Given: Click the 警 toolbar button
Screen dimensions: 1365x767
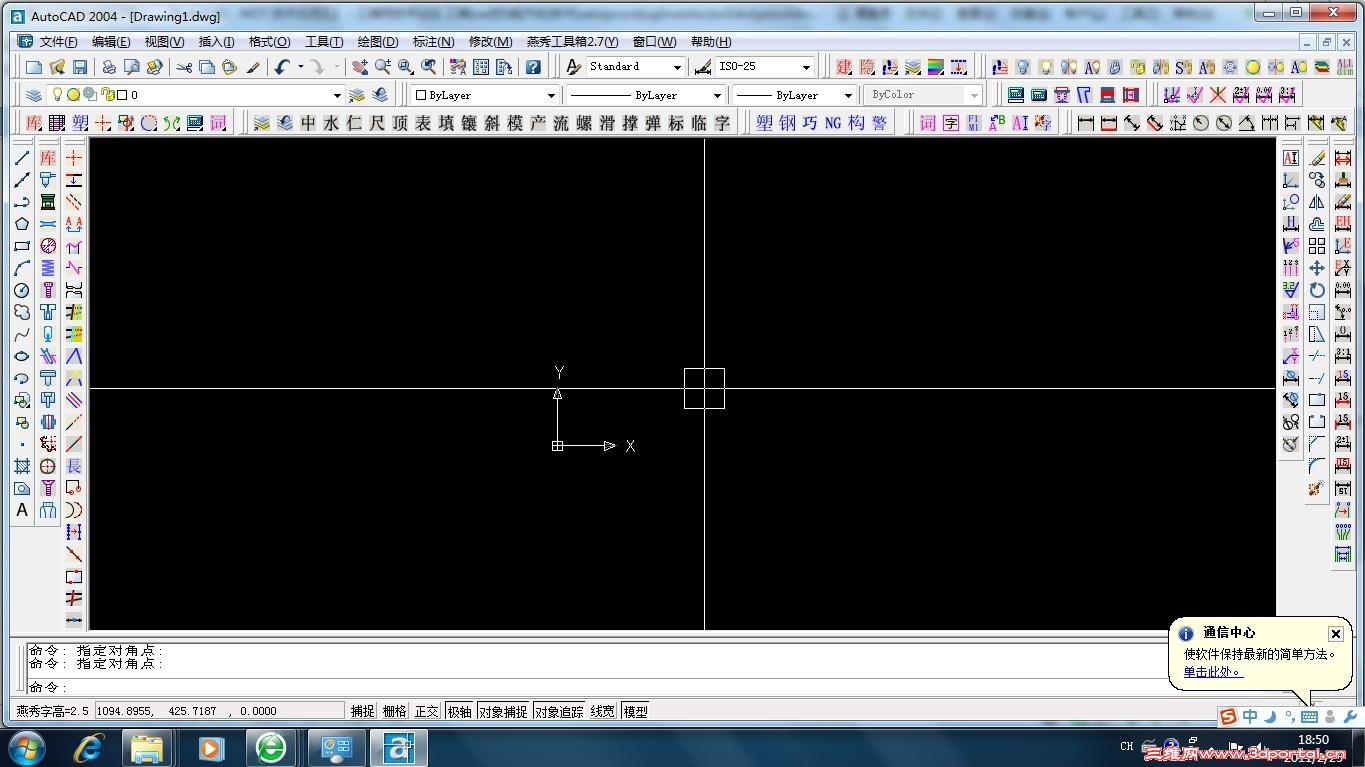Looking at the screenshot, I should (x=879, y=123).
